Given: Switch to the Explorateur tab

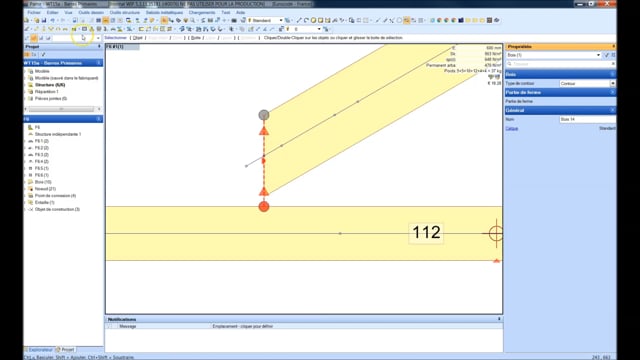Looking at the screenshot, I should point(40,350).
